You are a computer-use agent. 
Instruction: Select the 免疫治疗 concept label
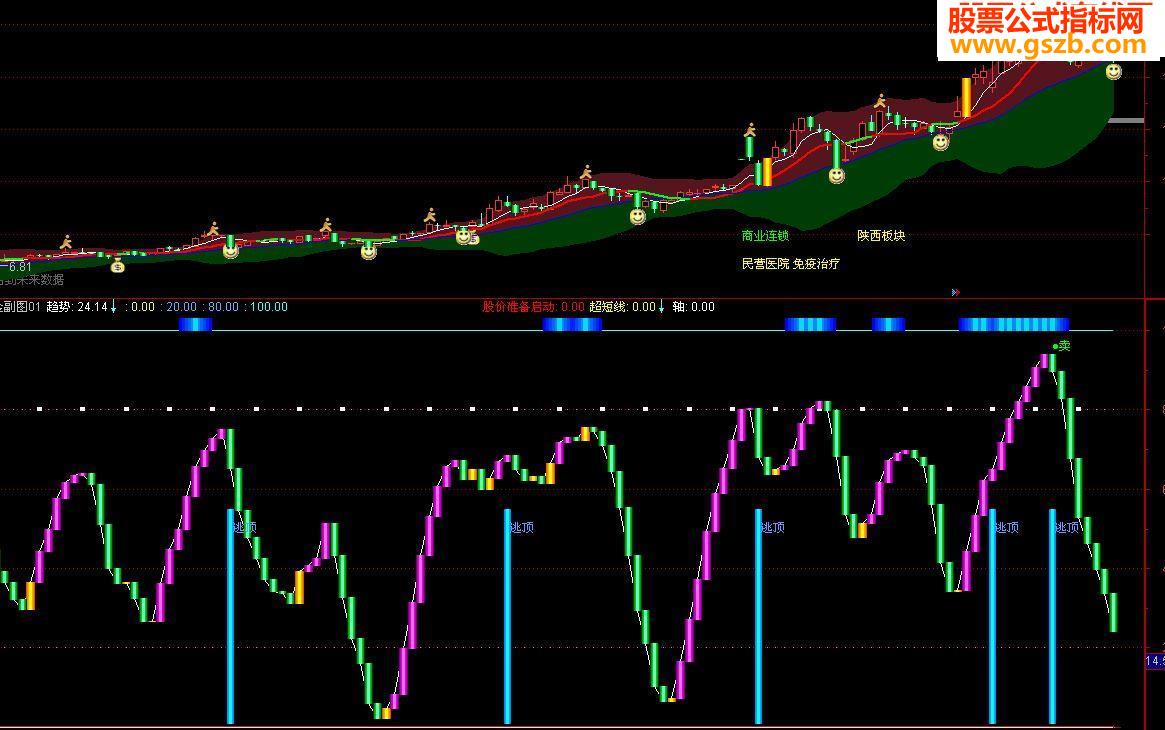tap(816, 264)
